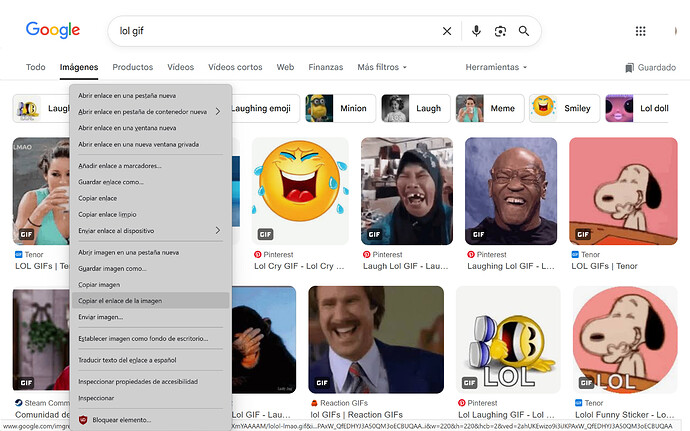The width and height of the screenshot is (690, 431).
Task: Filter by the Meme chip
Action: pyautogui.click(x=490, y=108)
